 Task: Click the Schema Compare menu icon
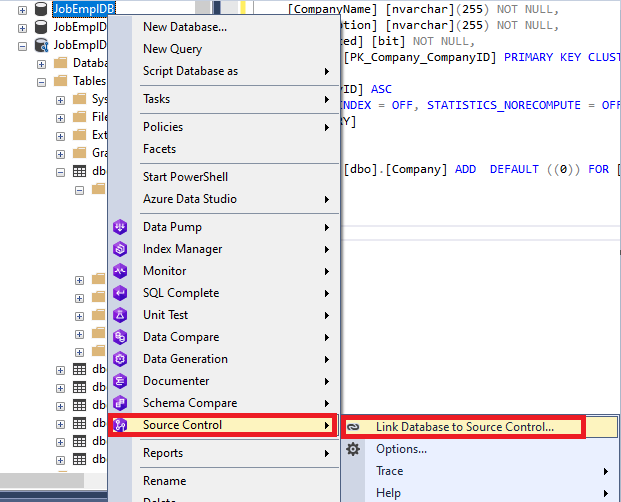[120, 403]
